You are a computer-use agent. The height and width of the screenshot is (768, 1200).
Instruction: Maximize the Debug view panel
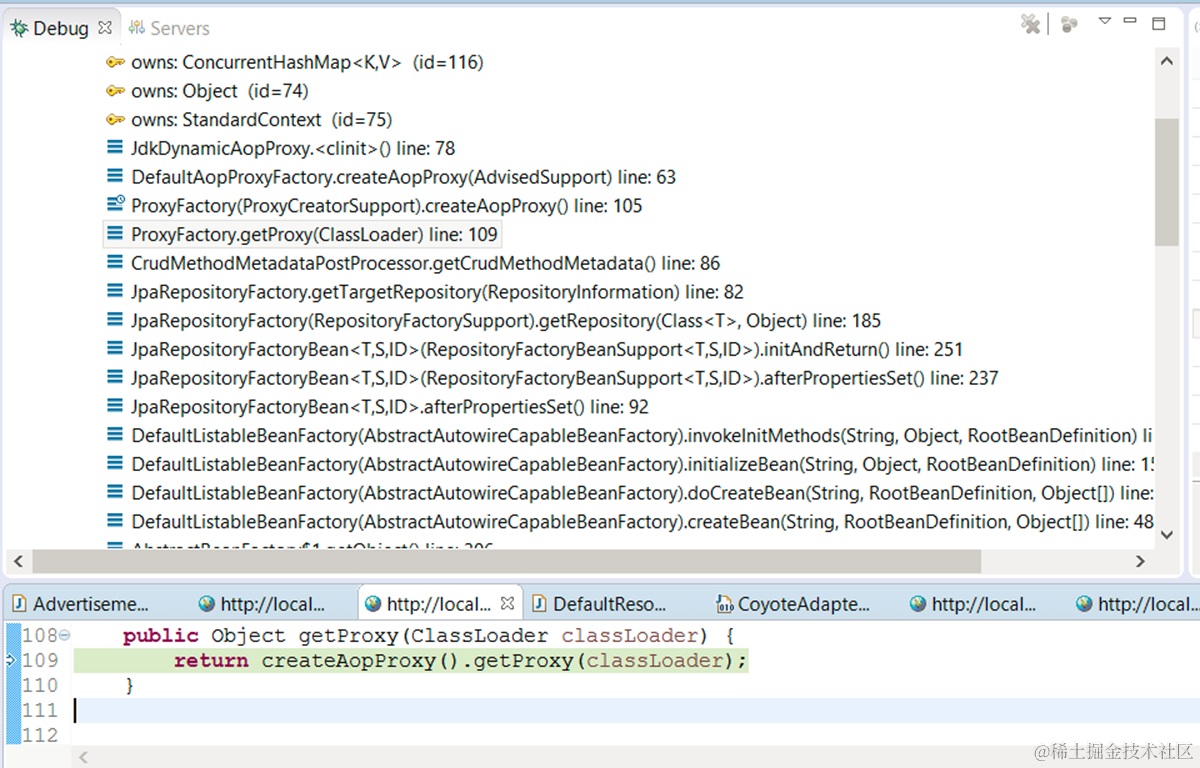point(1159,23)
